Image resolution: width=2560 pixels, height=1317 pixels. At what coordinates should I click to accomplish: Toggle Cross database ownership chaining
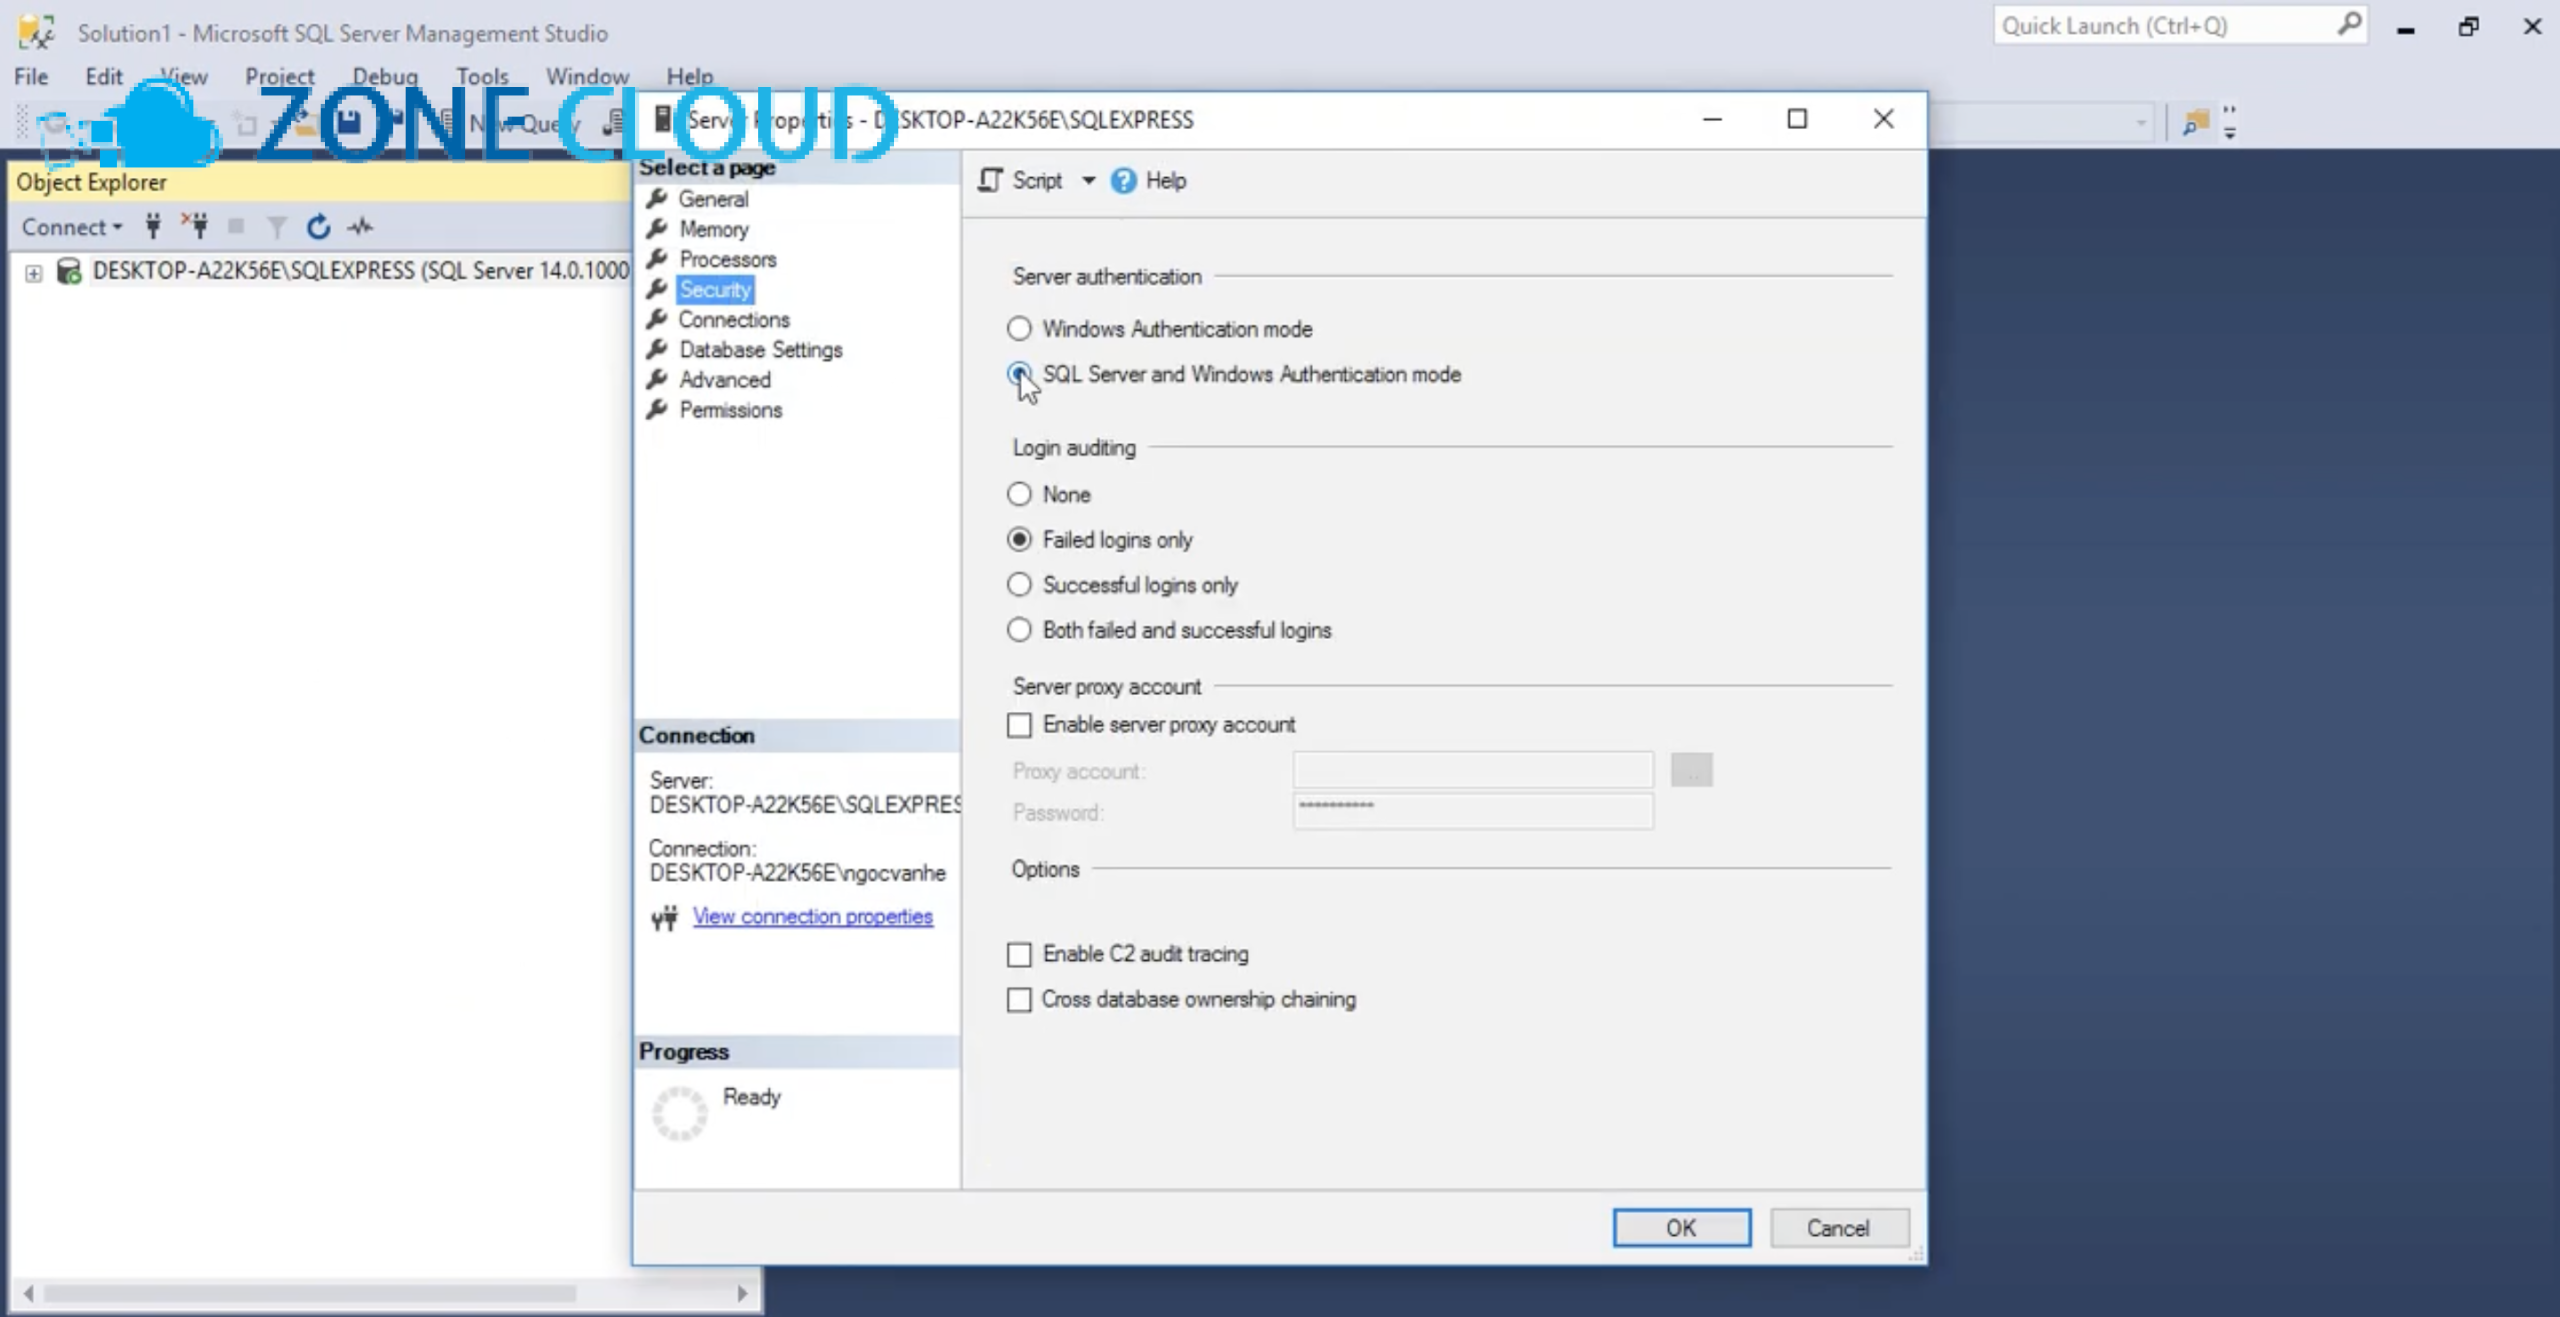point(1019,999)
